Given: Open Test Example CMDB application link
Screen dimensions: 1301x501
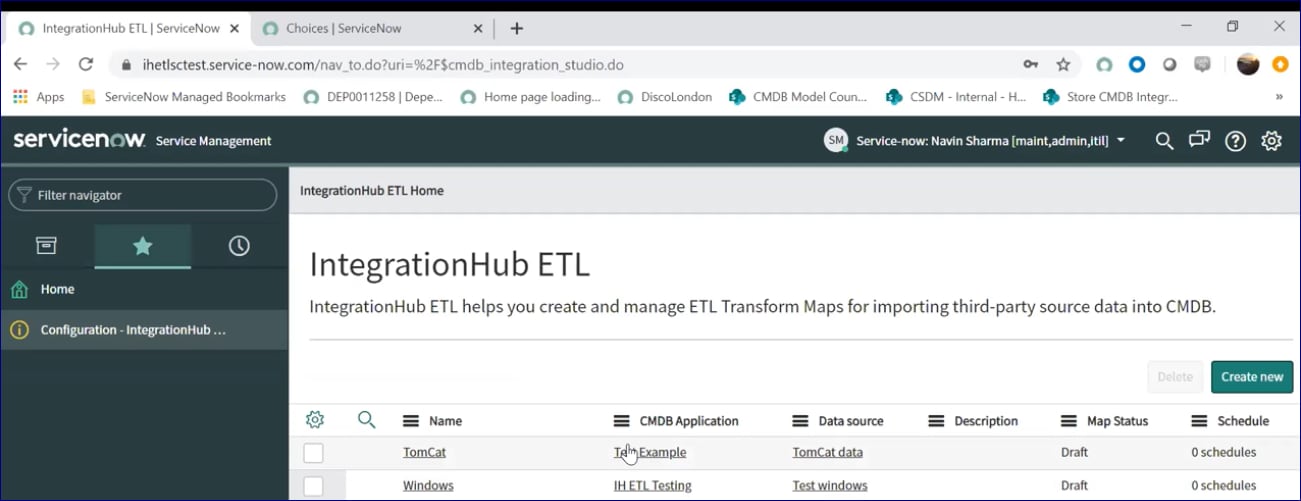Looking at the screenshot, I should click(650, 452).
